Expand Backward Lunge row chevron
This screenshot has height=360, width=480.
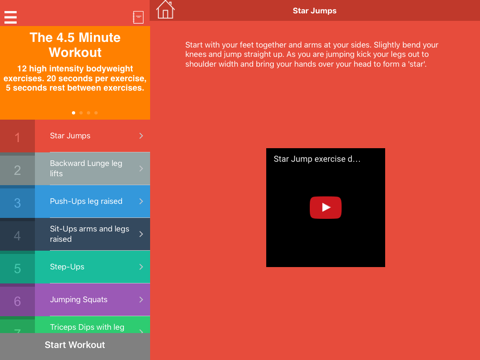click(x=141, y=169)
